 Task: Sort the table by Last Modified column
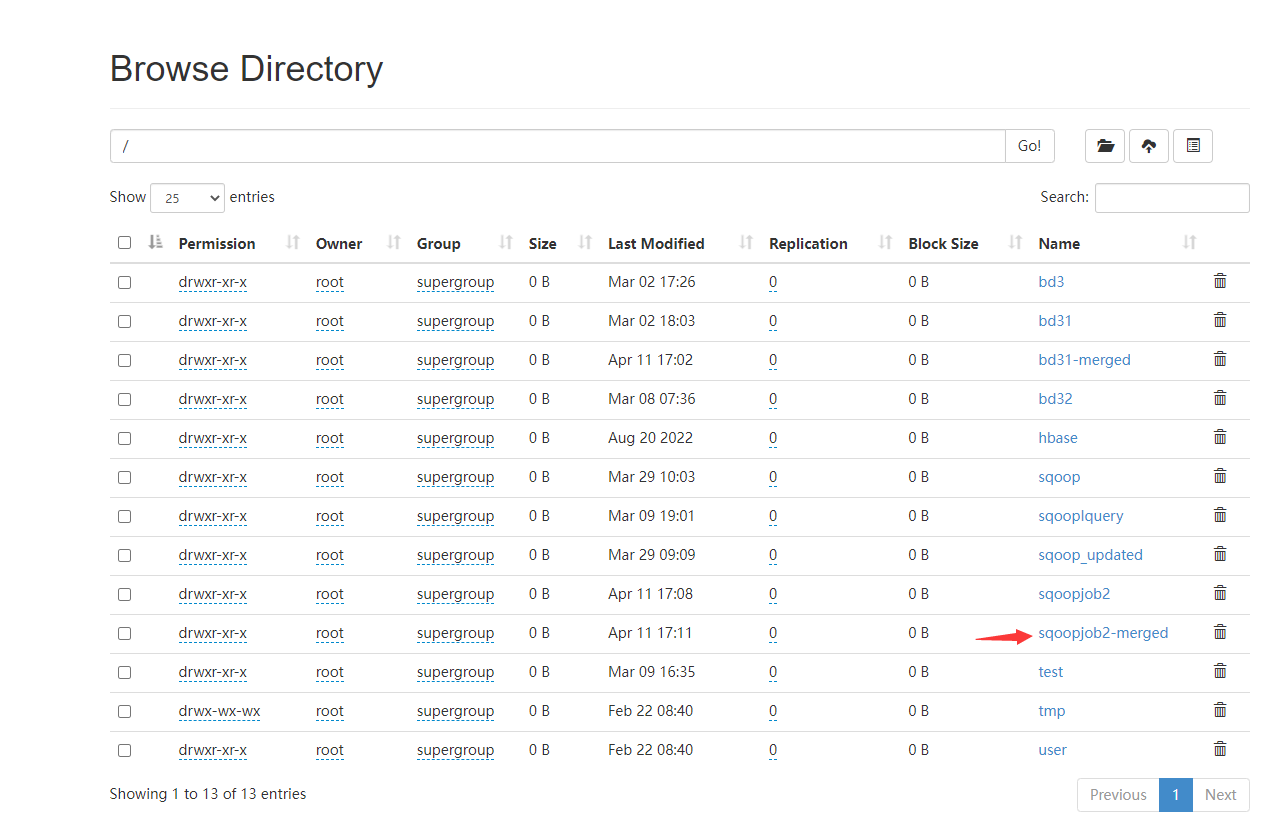(x=656, y=244)
